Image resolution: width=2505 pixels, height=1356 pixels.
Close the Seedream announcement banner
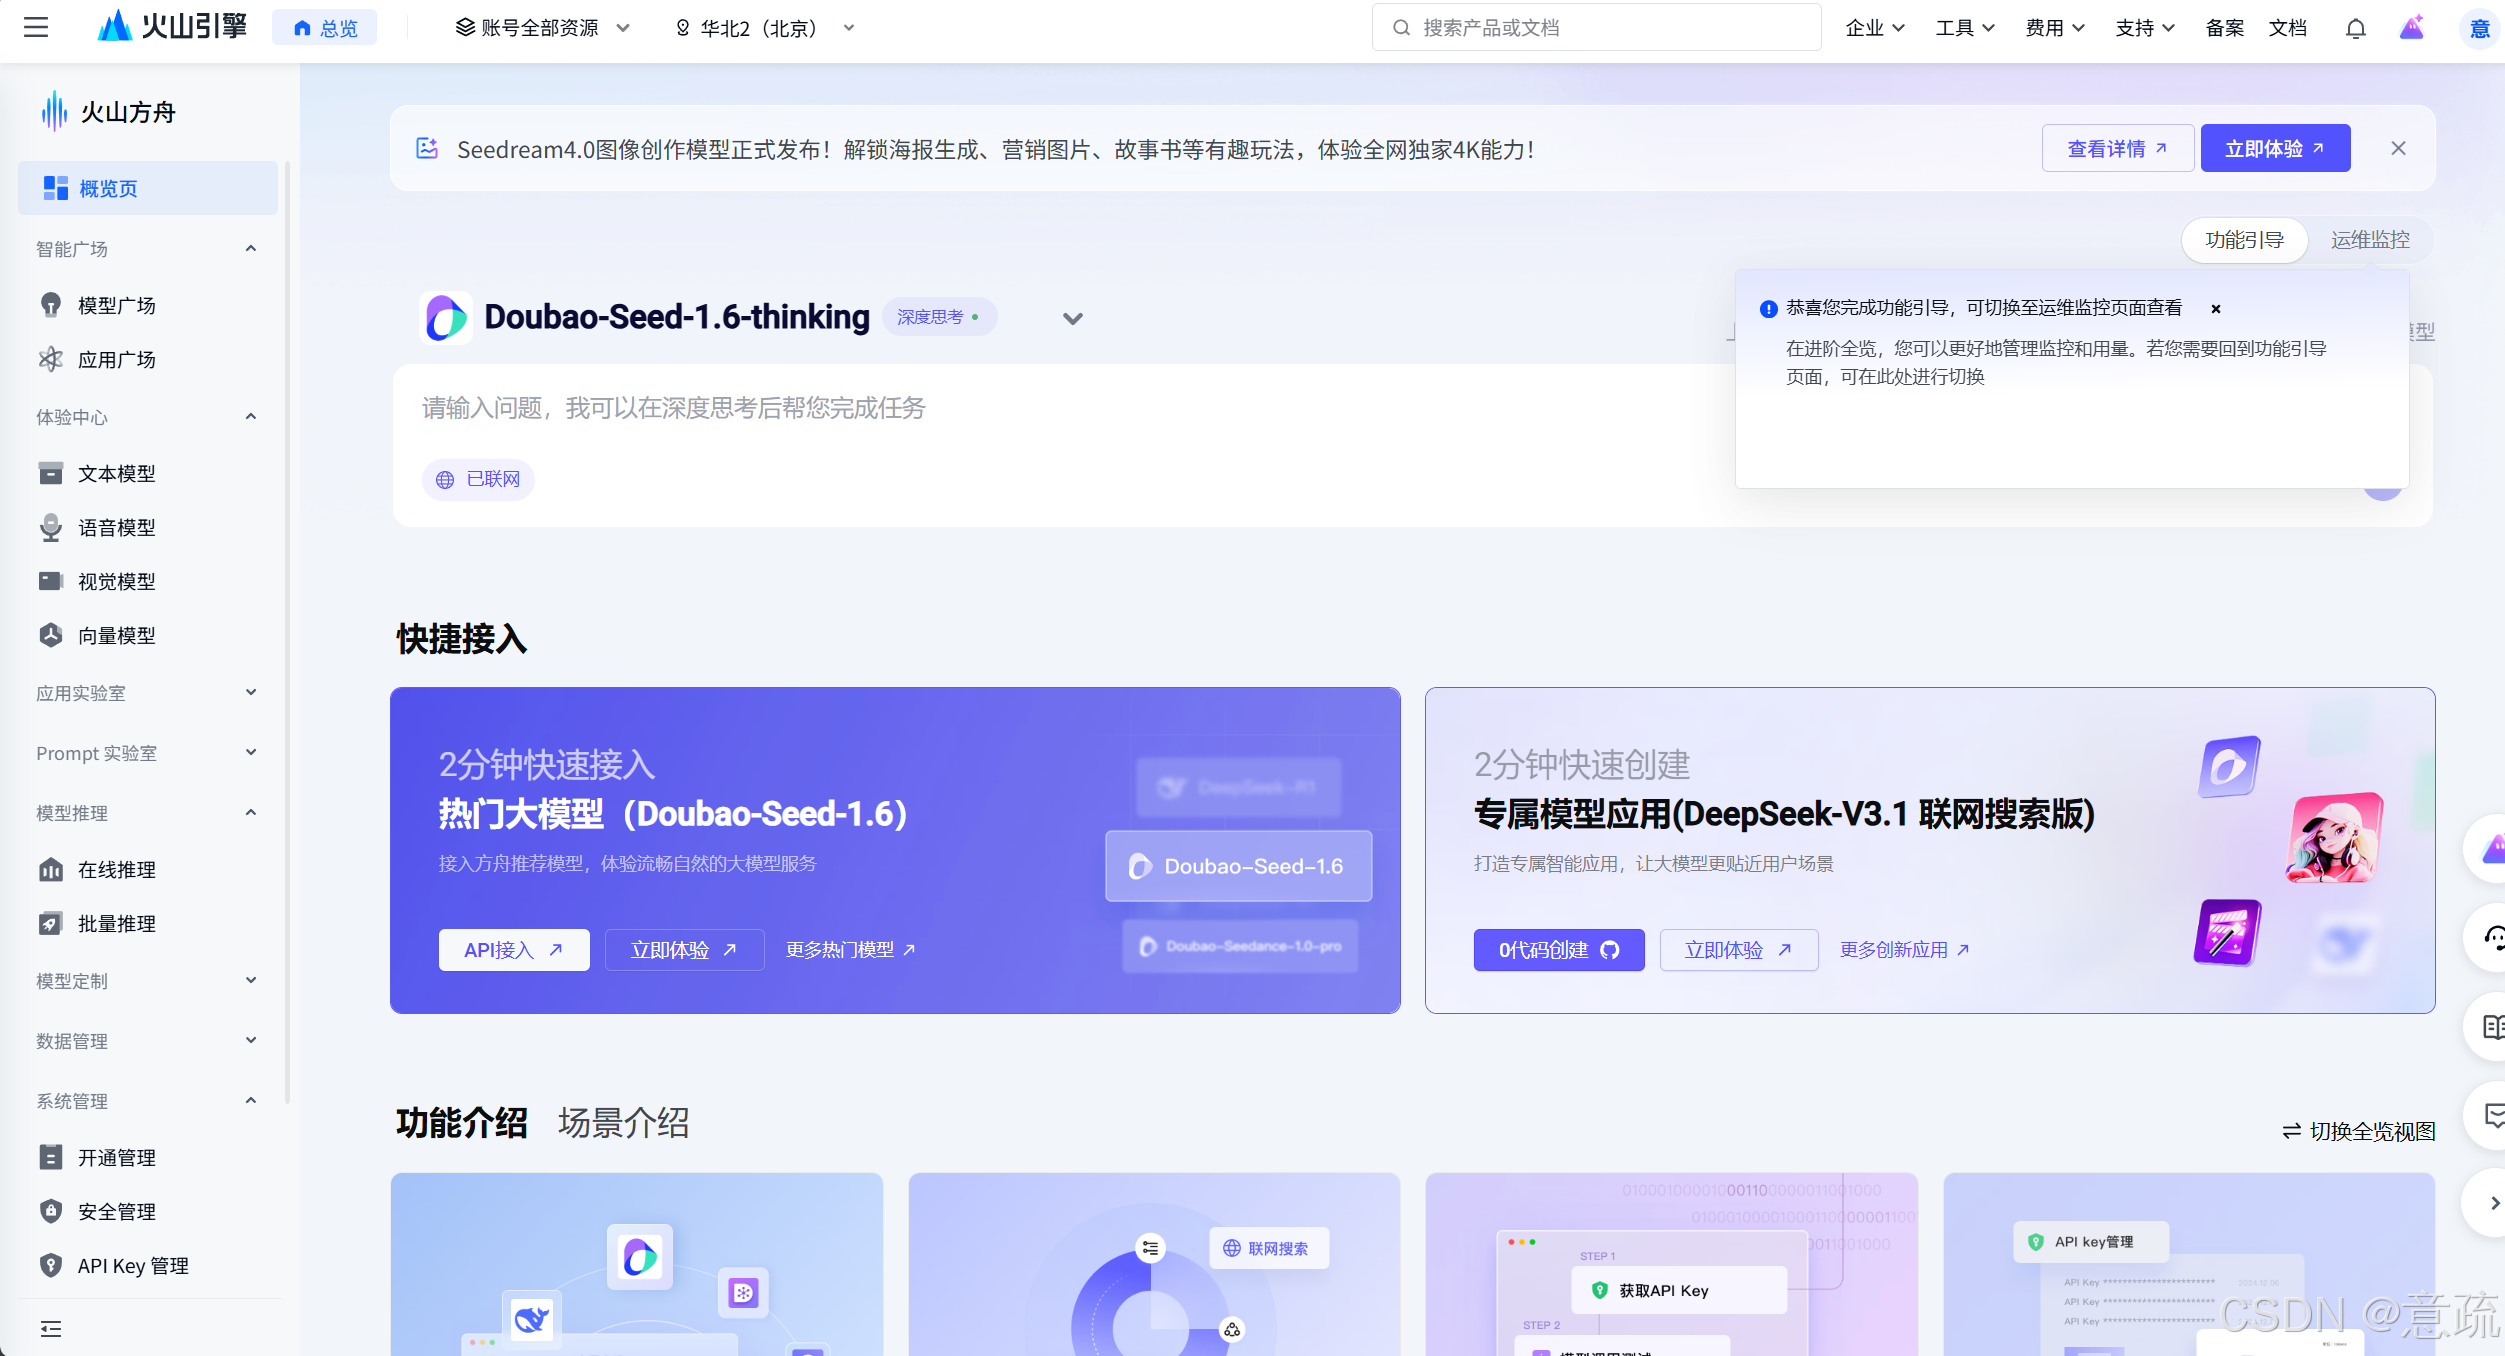[x=2398, y=149]
